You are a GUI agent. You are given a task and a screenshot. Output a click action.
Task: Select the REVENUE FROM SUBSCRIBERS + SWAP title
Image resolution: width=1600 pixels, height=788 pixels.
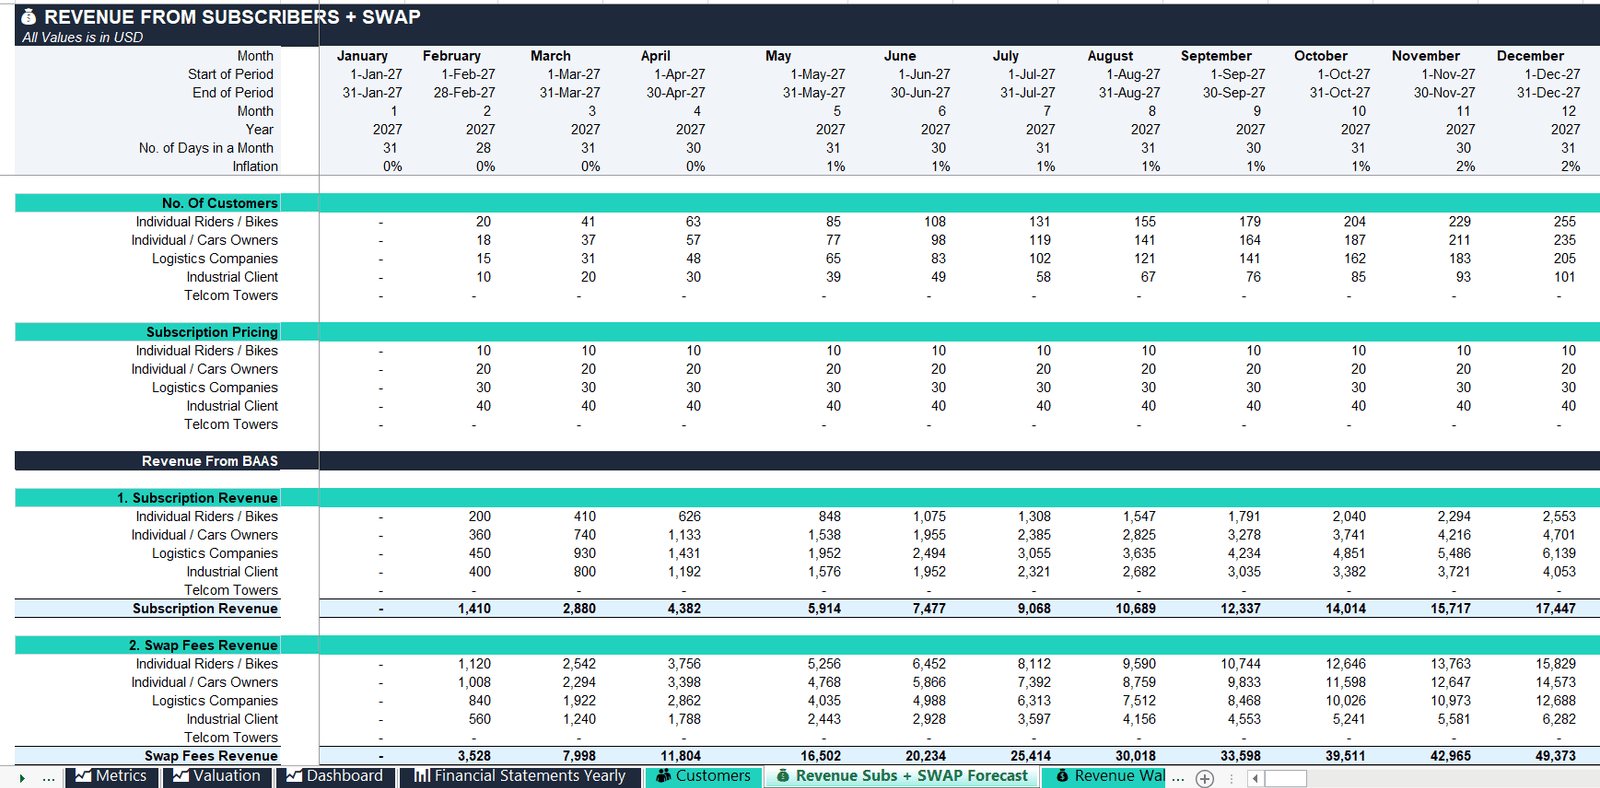click(x=232, y=17)
